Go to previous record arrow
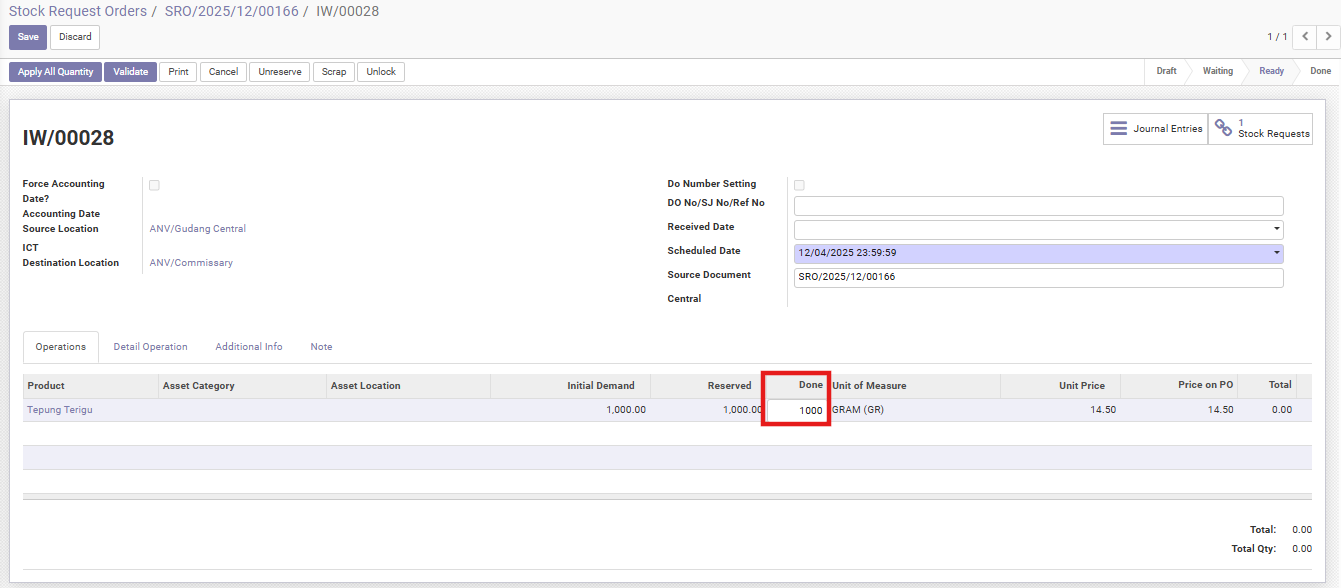1341x588 pixels. (1304, 37)
